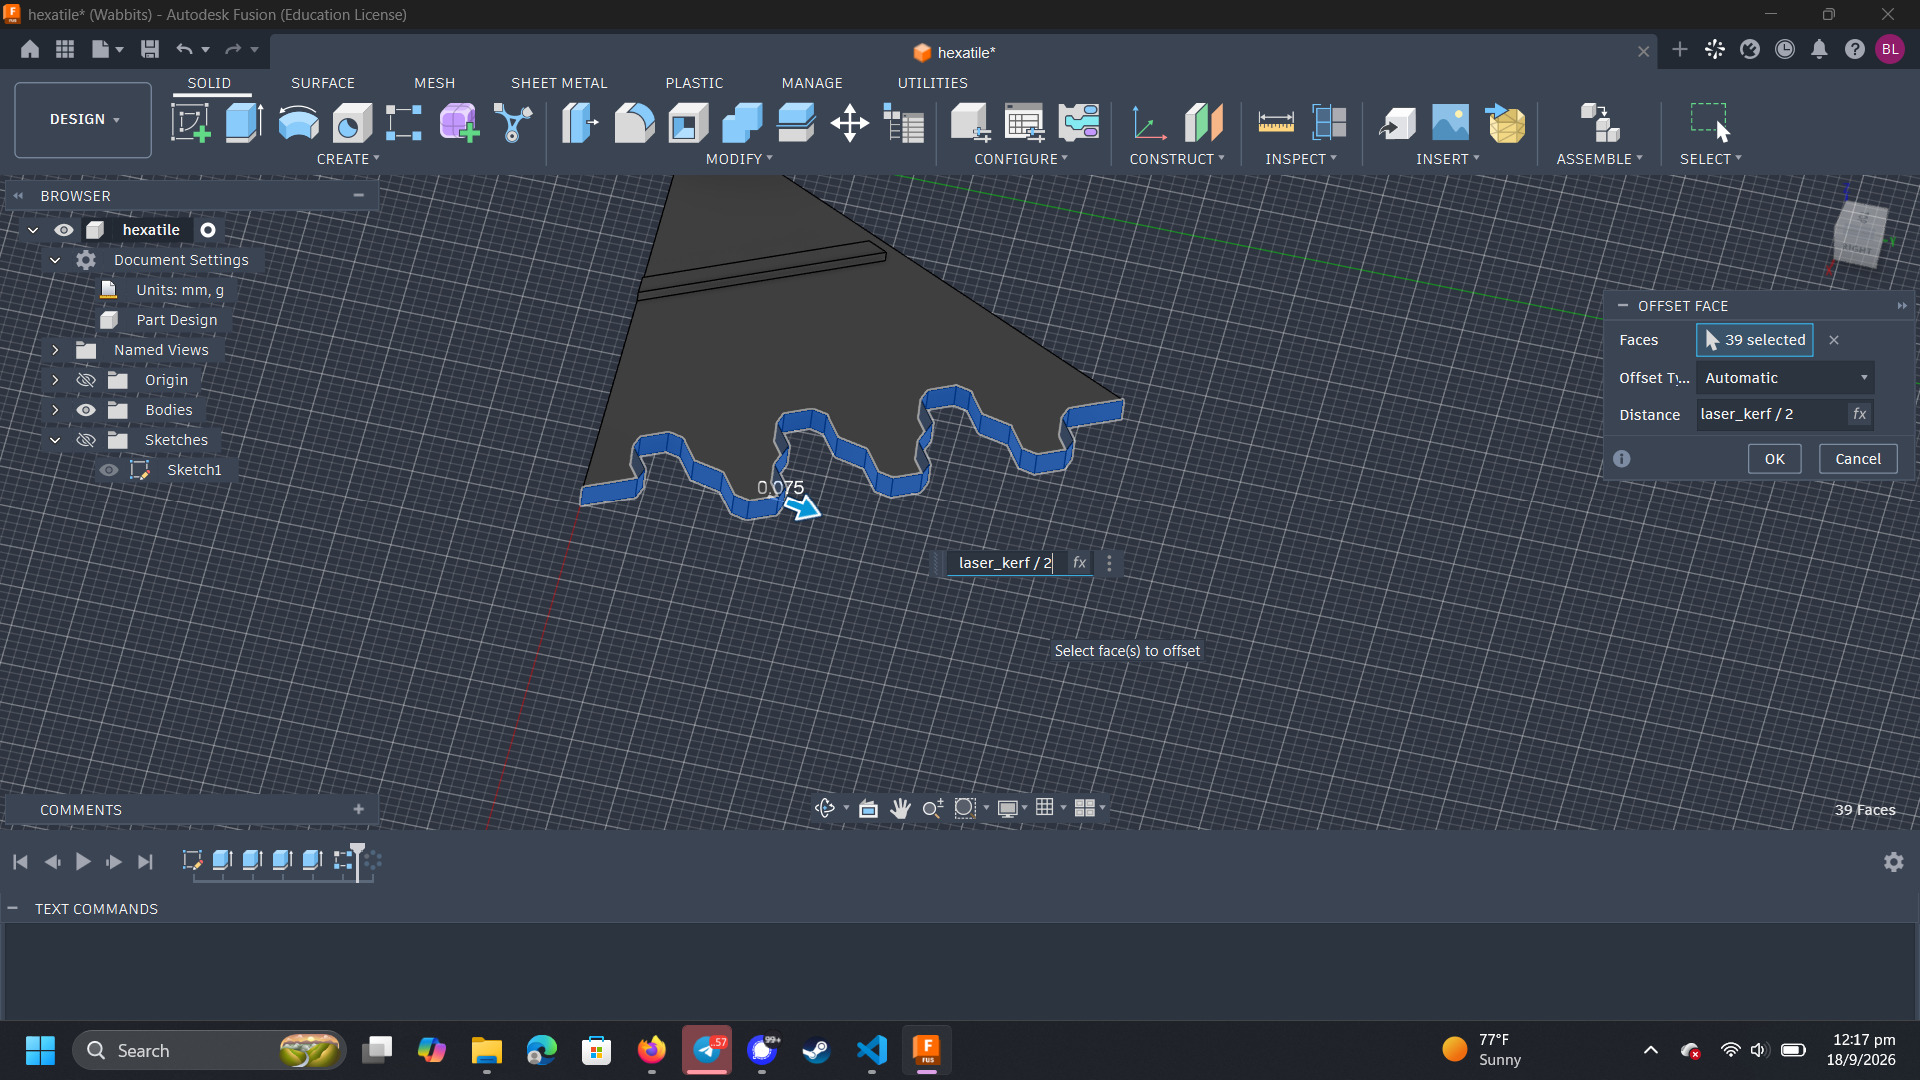This screenshot has width=1920, height=1080.
Task: Select the Shell tool
Action: pyautogui.click(x=688, y=123)
